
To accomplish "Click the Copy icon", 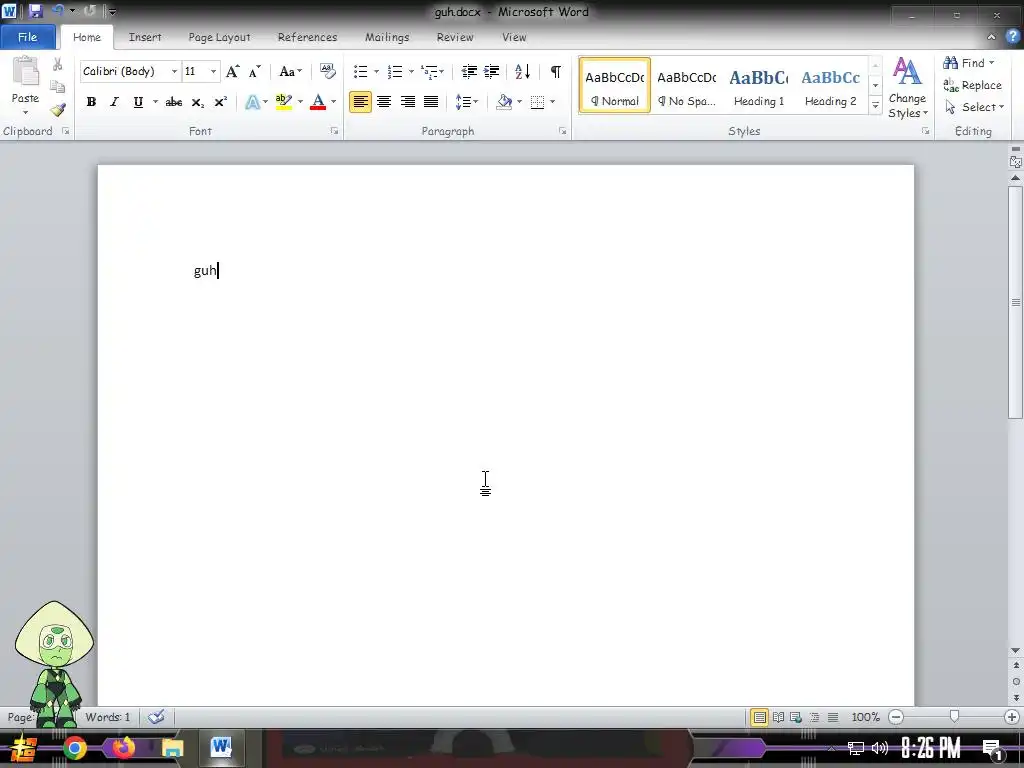I will pos(57,87).
